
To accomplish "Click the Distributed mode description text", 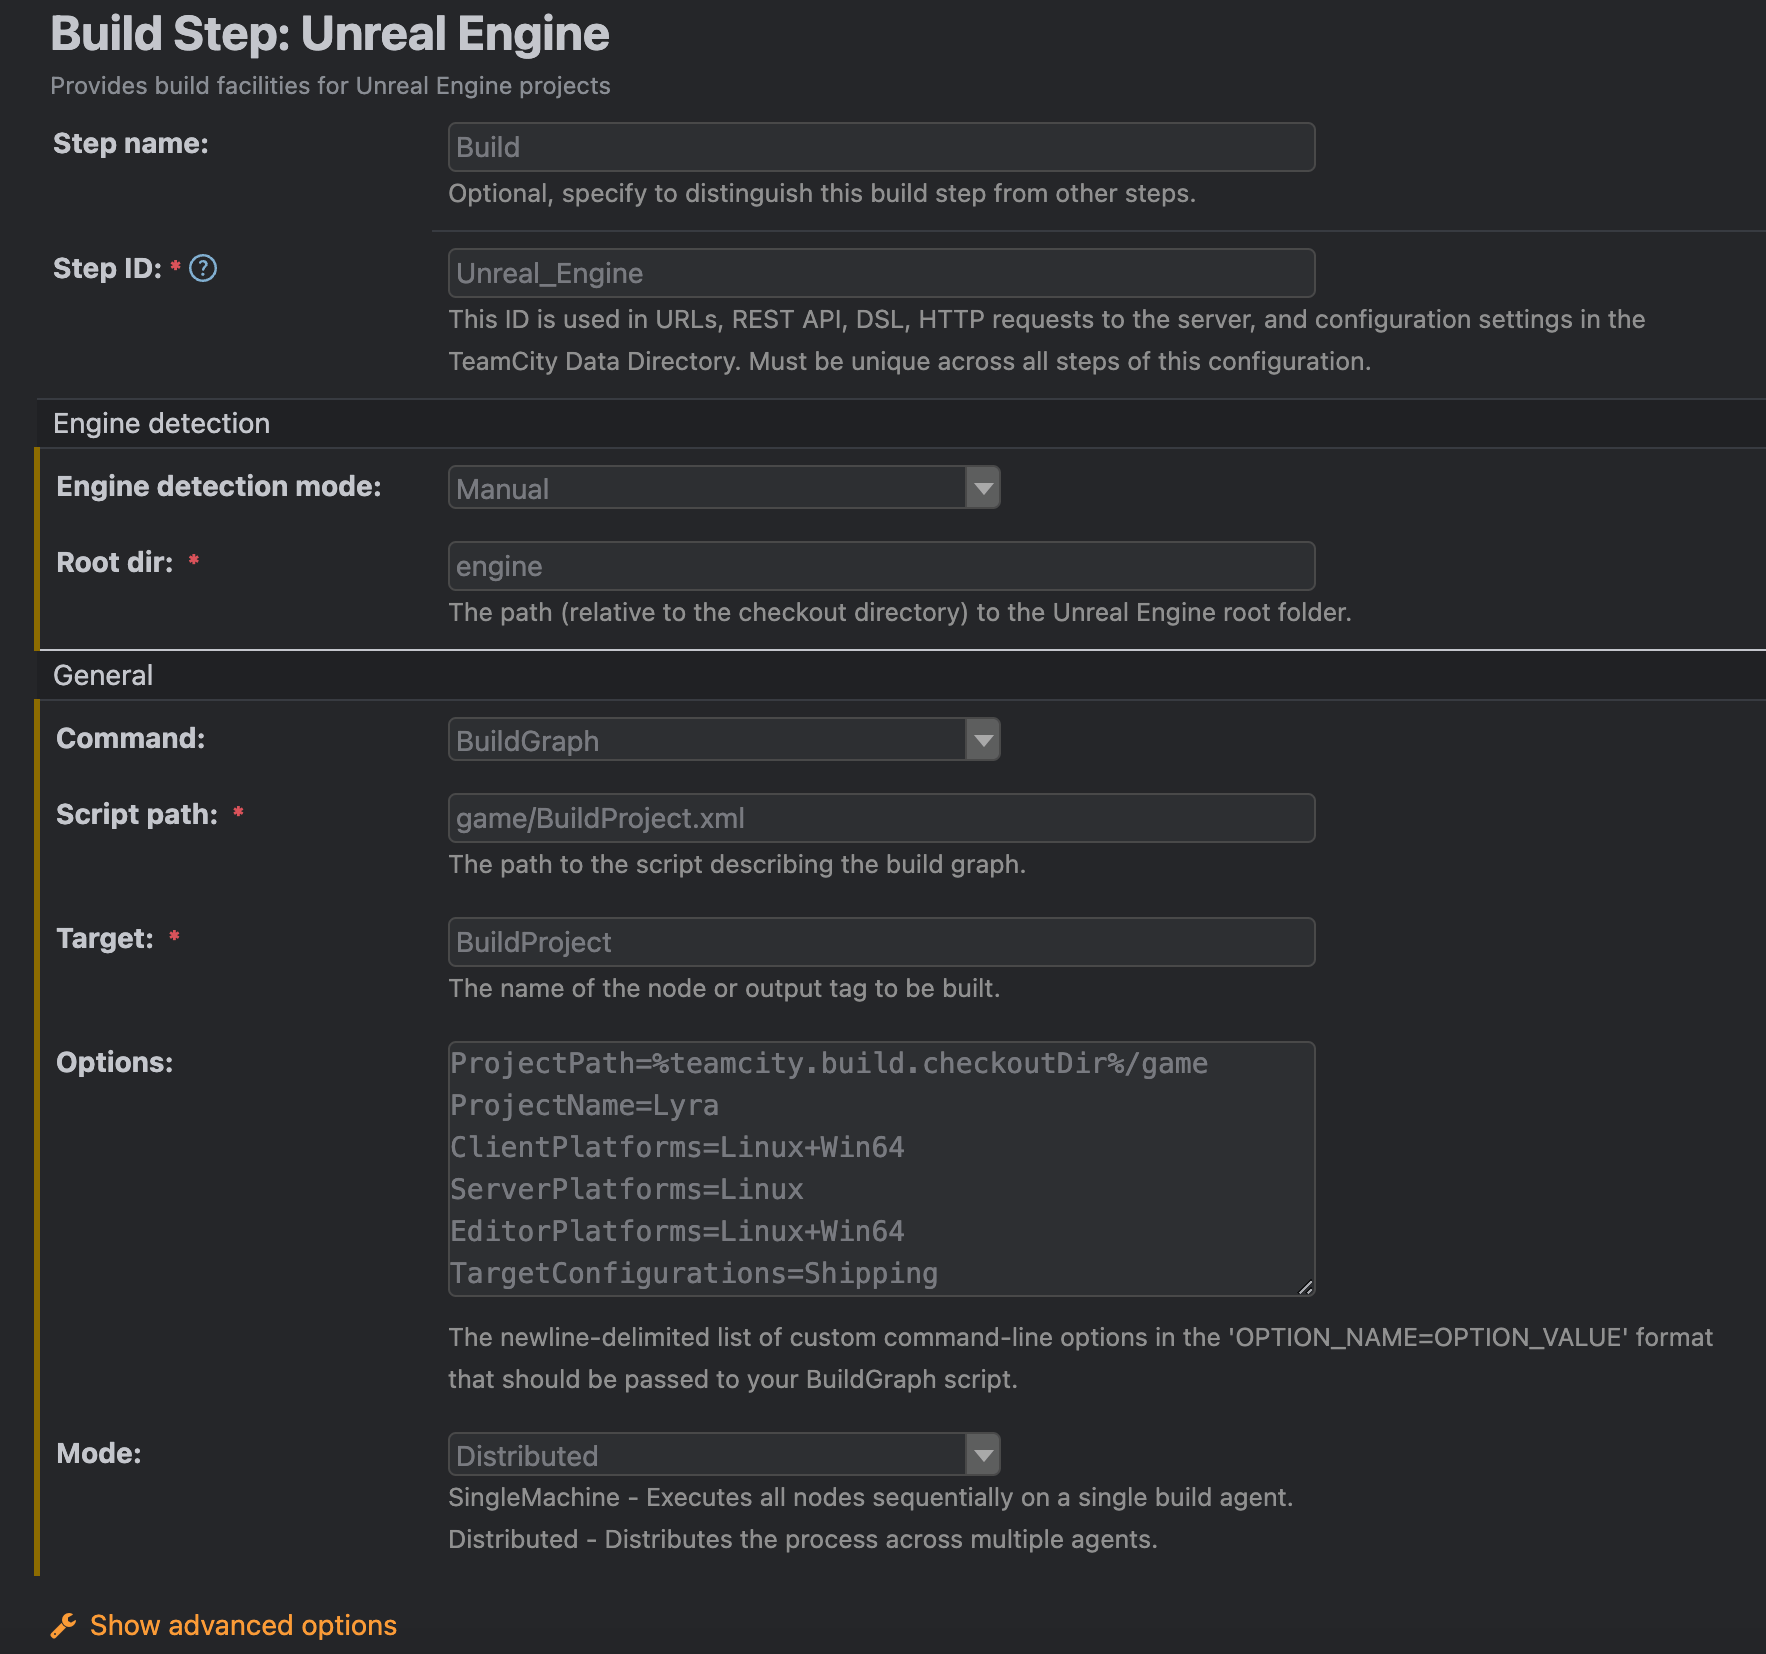I will pyautogui.click(x=803, y=1540).
